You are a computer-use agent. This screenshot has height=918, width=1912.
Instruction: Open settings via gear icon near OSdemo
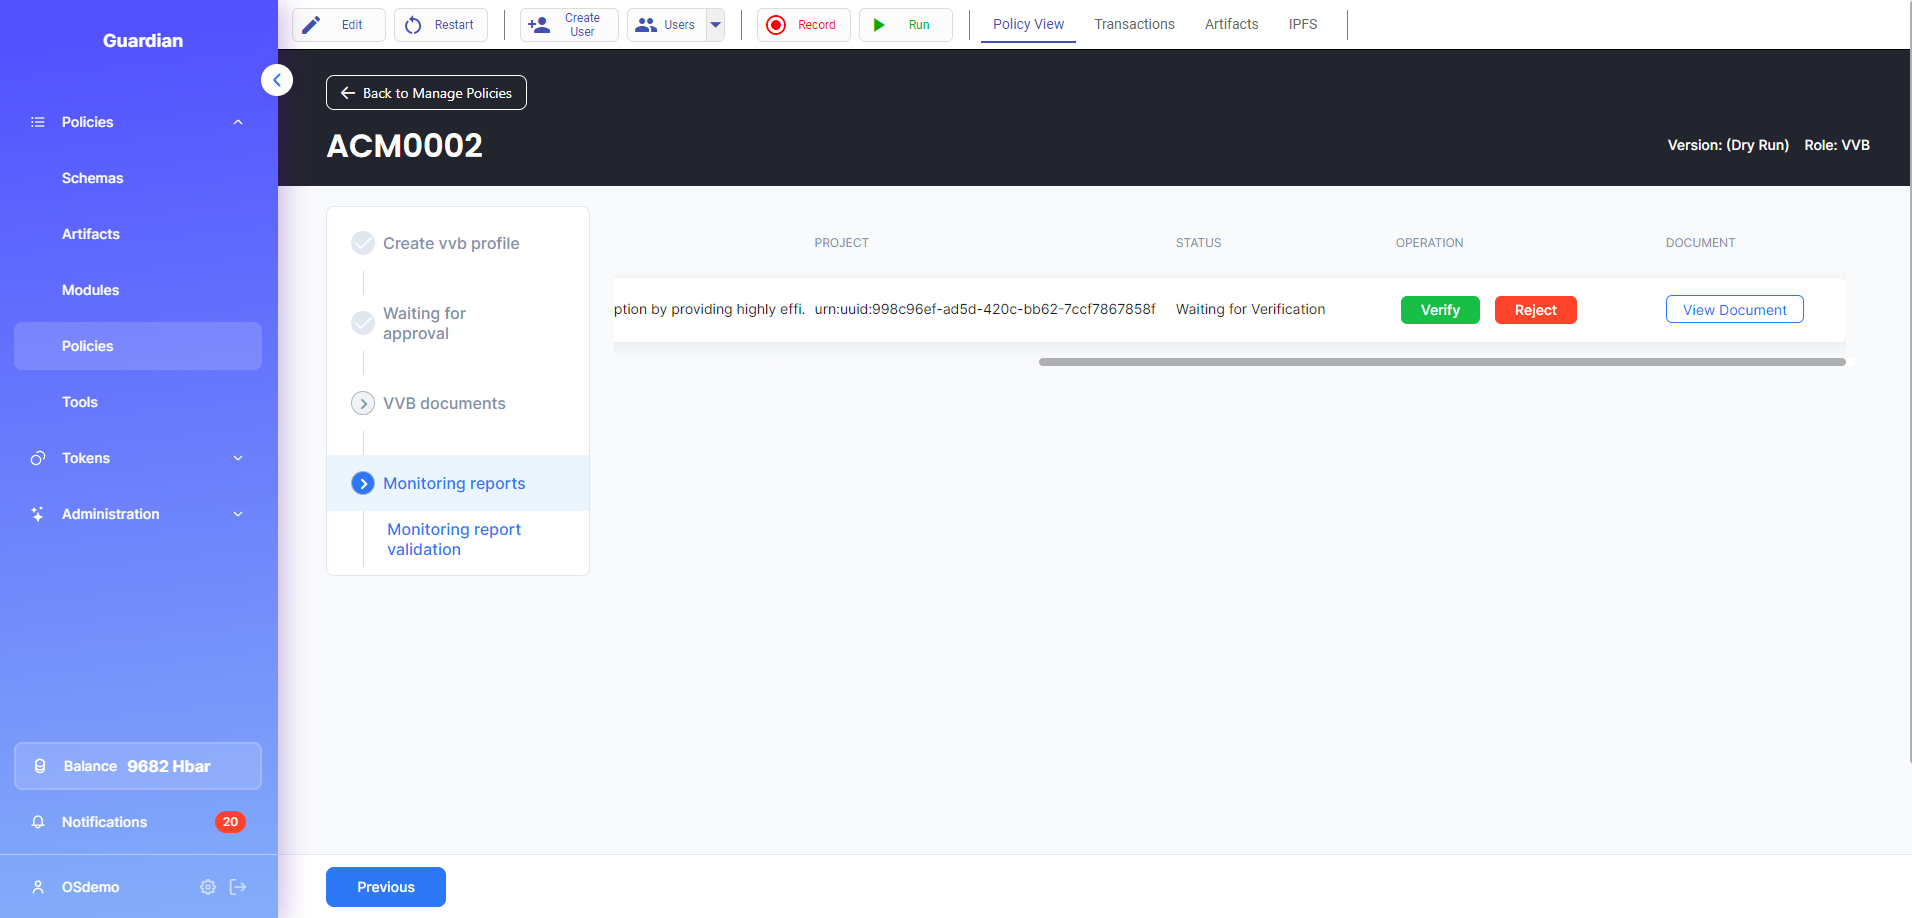[208, 887]
